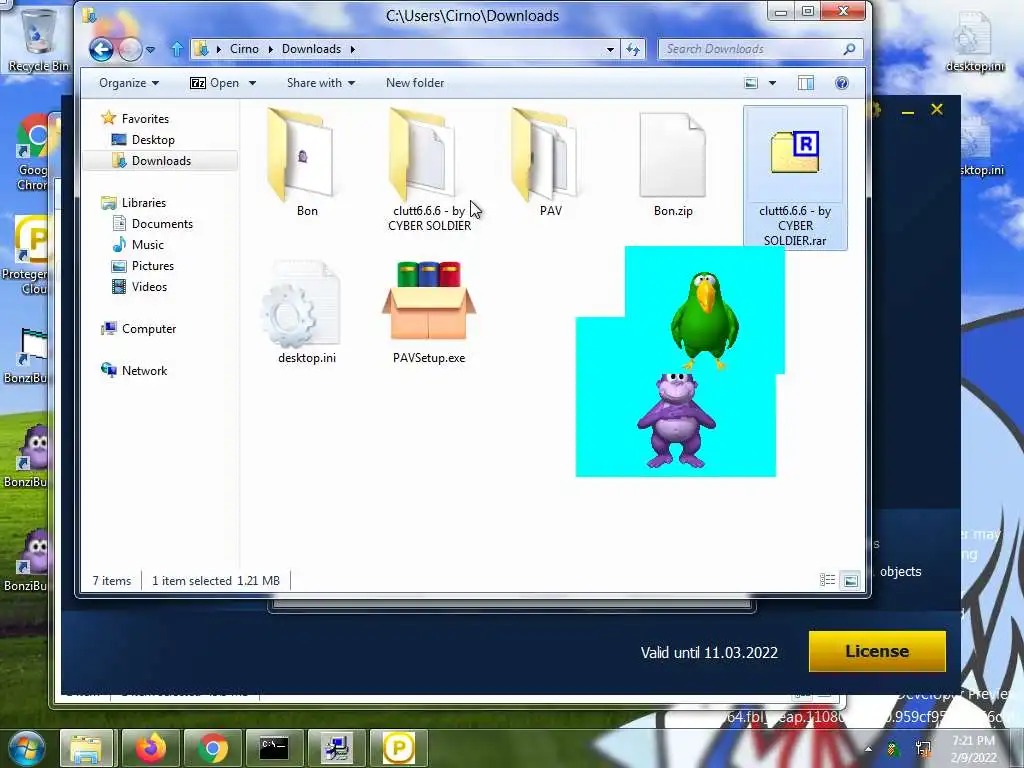Image resolution: width=1024 pixels, height=768 pixels.
Task: Click the blue help icon
Action: [x=842, y=83]
